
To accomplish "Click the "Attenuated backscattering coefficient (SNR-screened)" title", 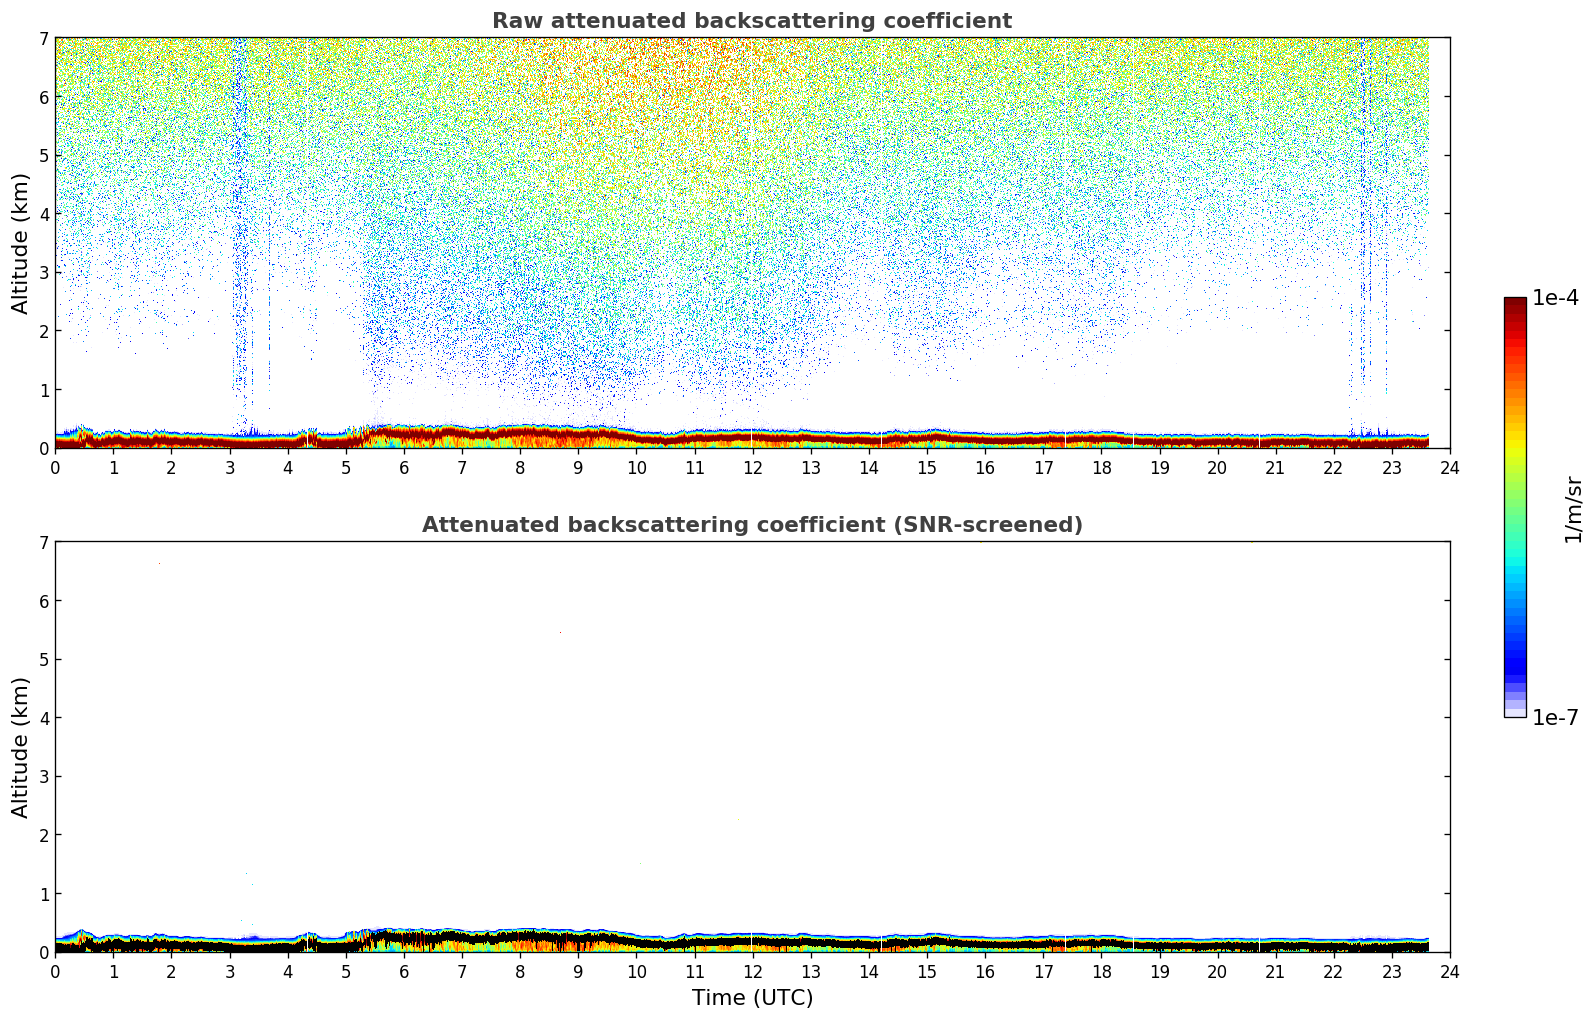I will coord(751,525).
